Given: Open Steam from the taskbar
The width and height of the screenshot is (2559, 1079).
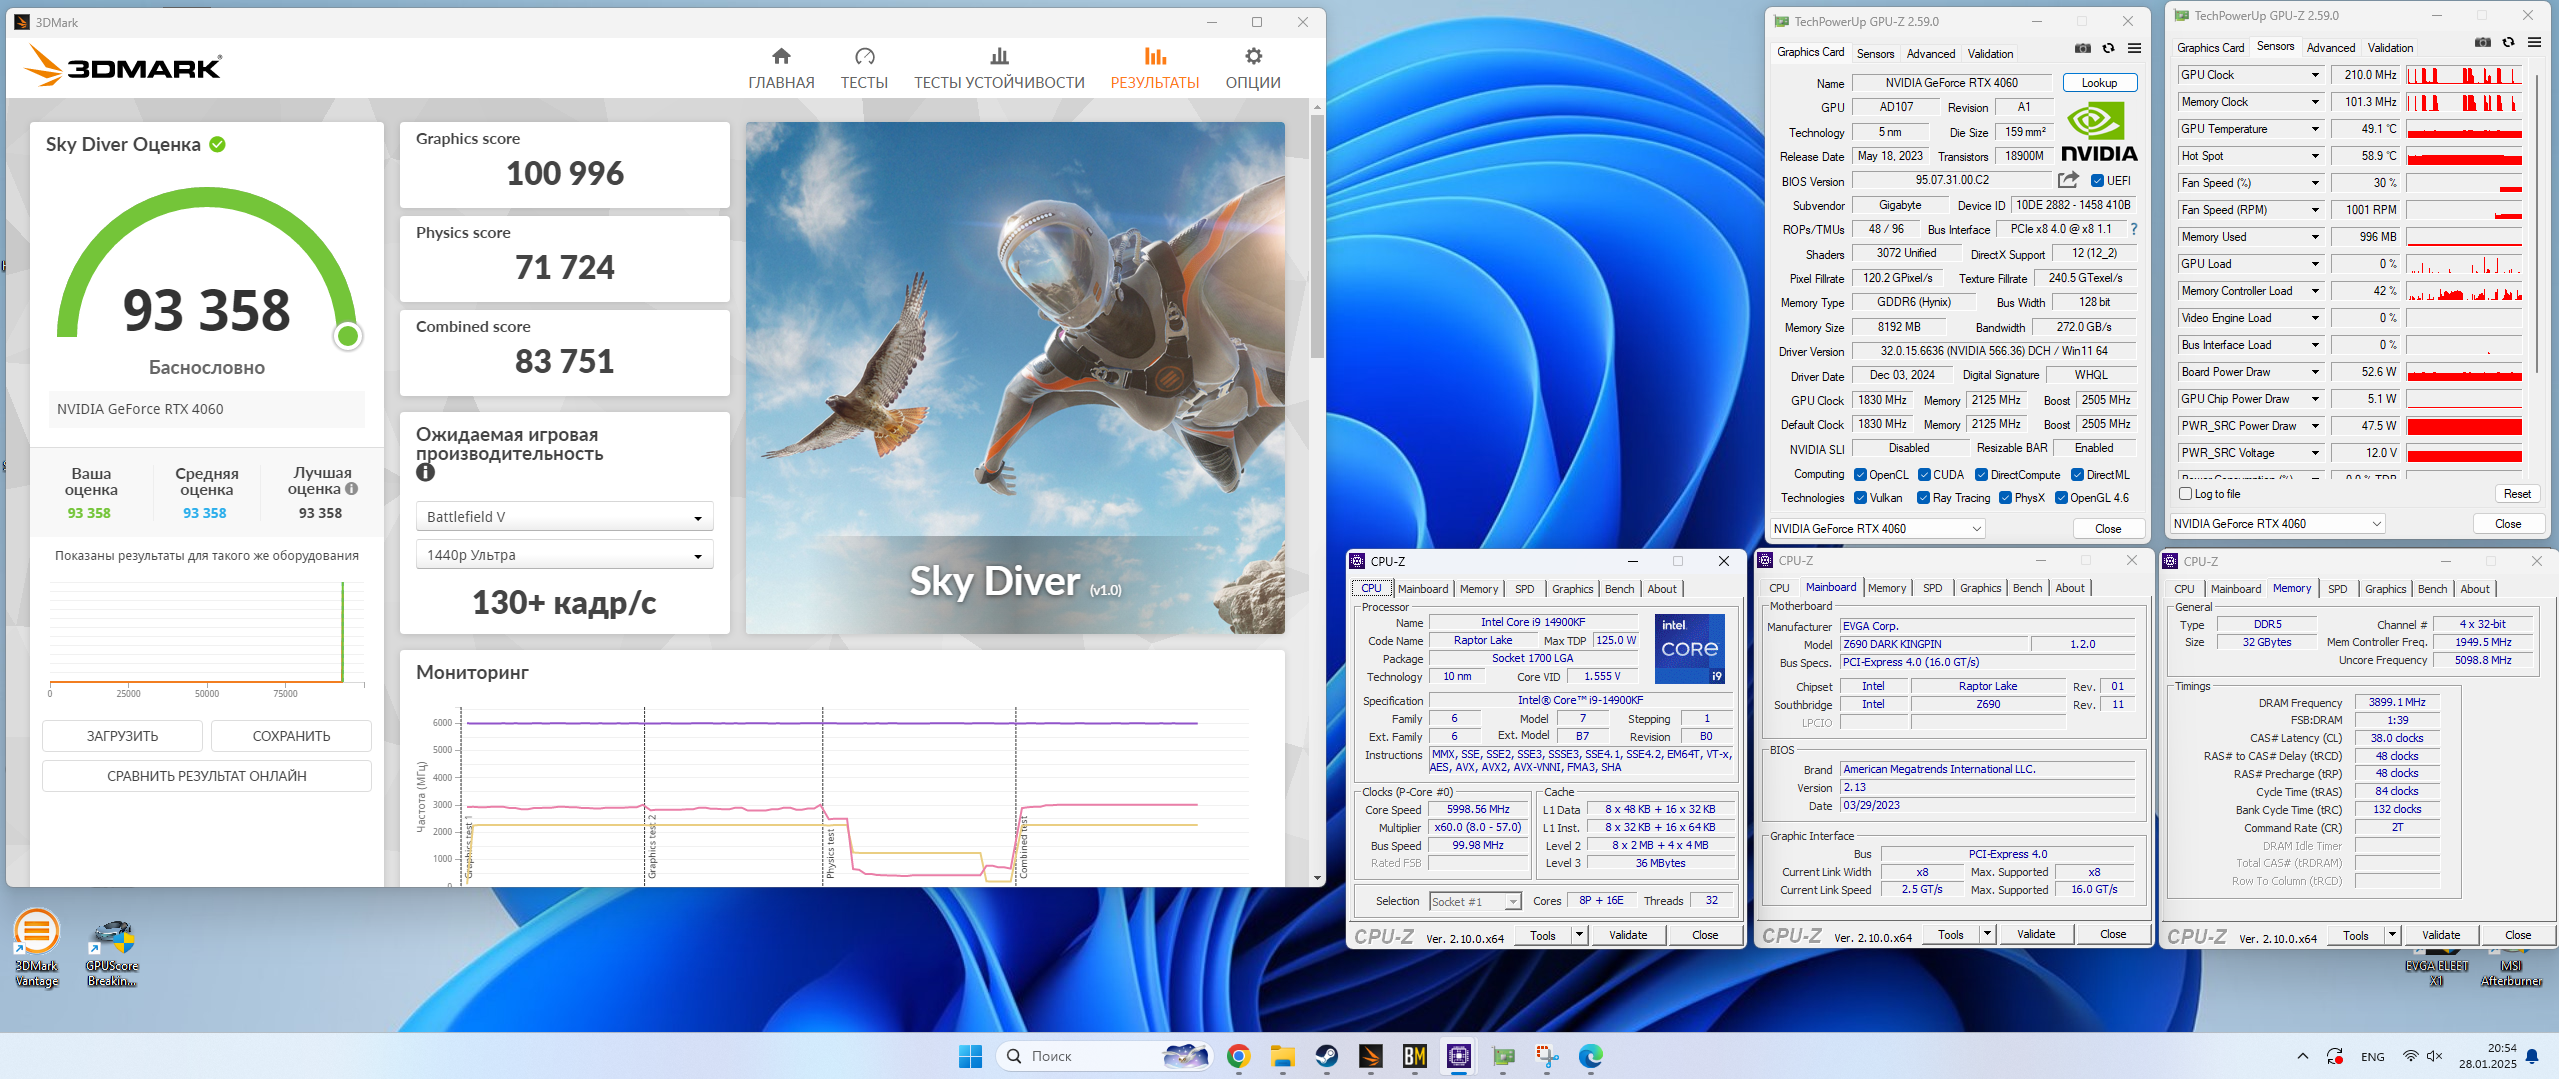Looking at the screenshot, I should coord(1326,1056).
